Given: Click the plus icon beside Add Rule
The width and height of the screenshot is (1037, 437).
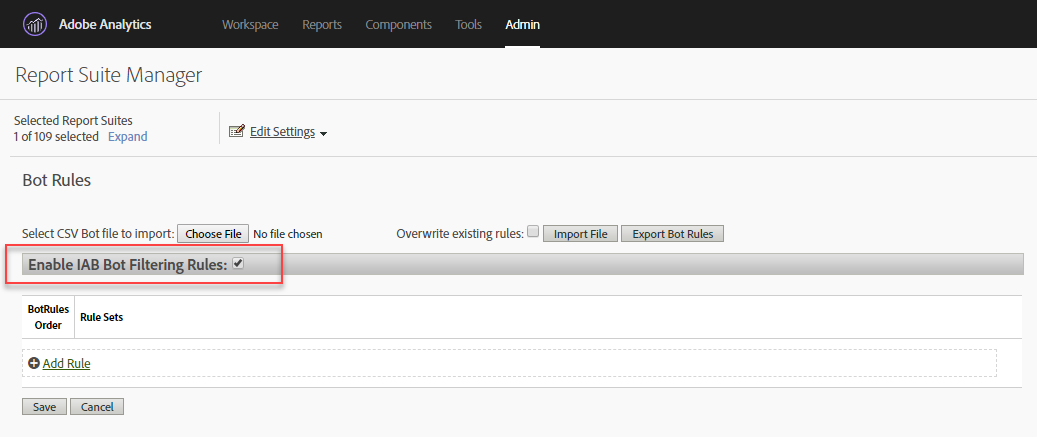Looking at the screenshot, I should coord(34,363).
